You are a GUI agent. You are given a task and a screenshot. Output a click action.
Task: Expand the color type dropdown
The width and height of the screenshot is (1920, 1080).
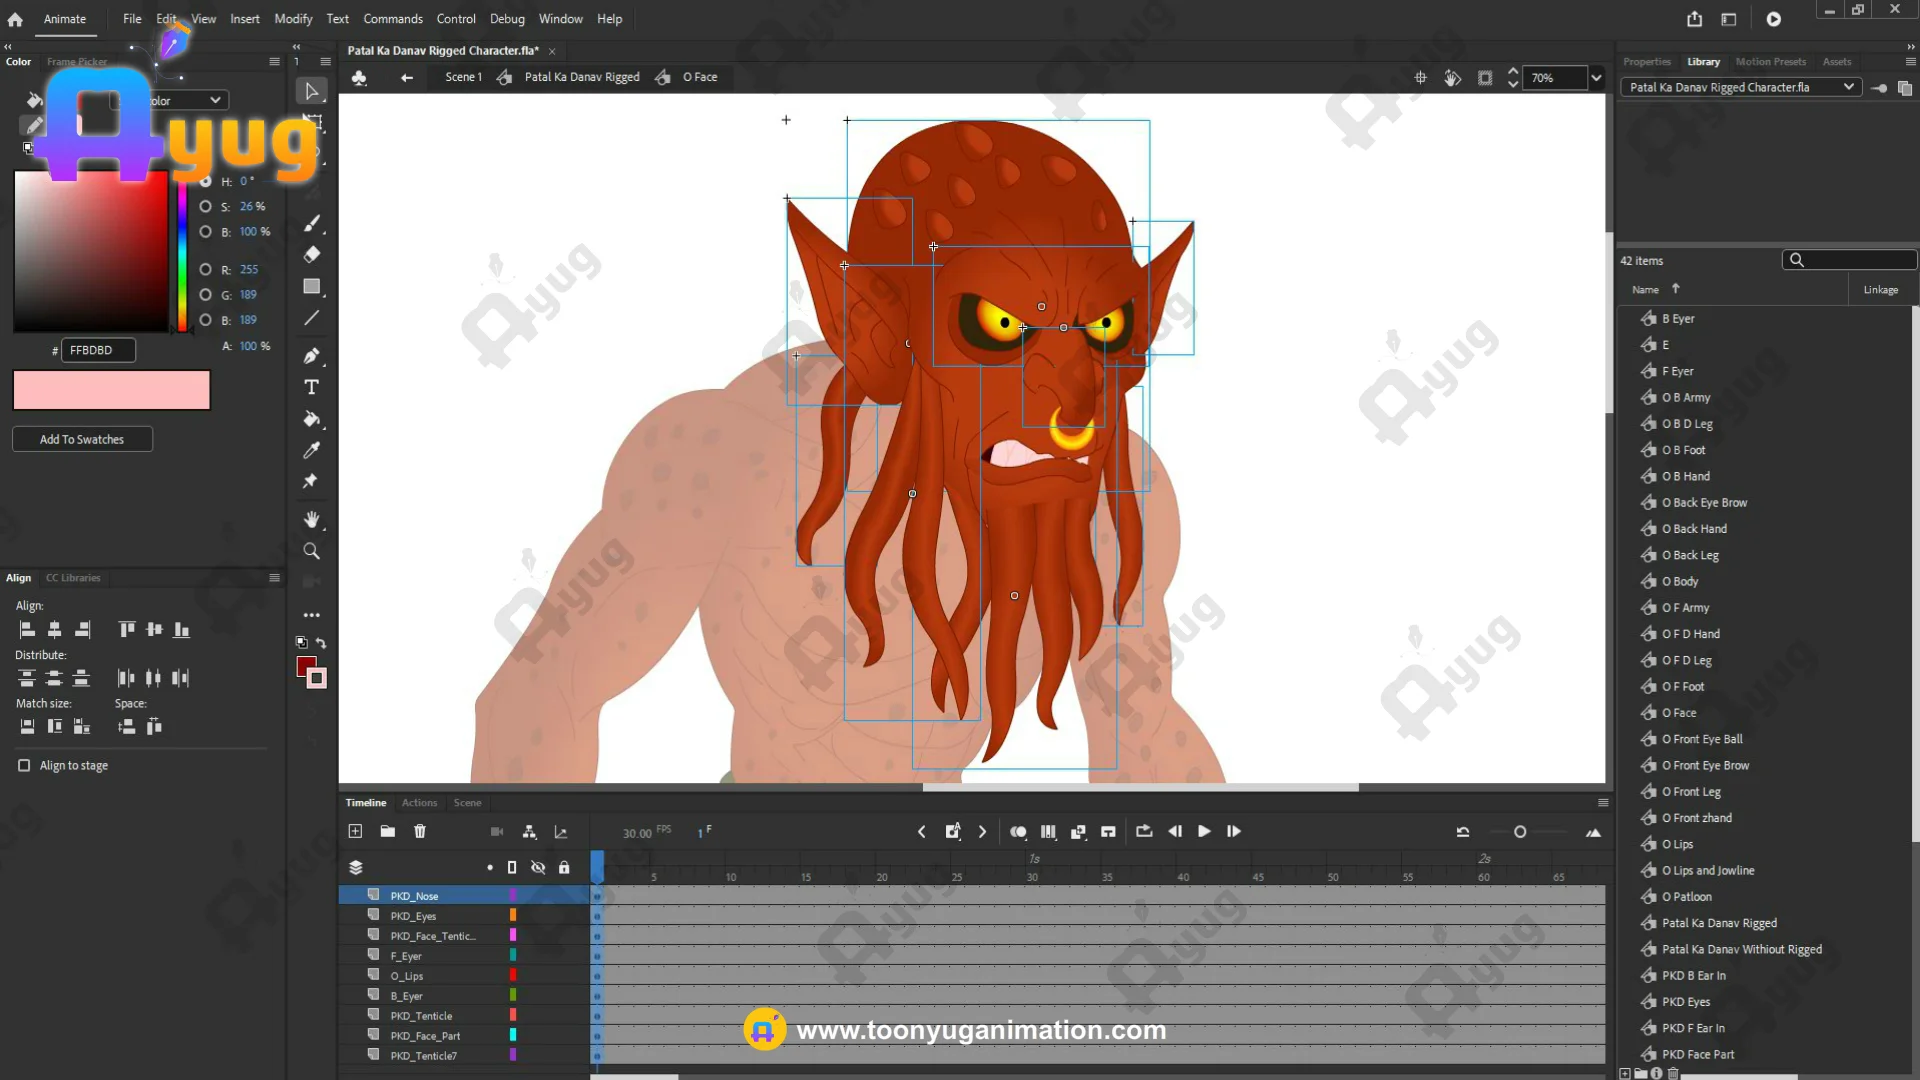pos(215,100)
